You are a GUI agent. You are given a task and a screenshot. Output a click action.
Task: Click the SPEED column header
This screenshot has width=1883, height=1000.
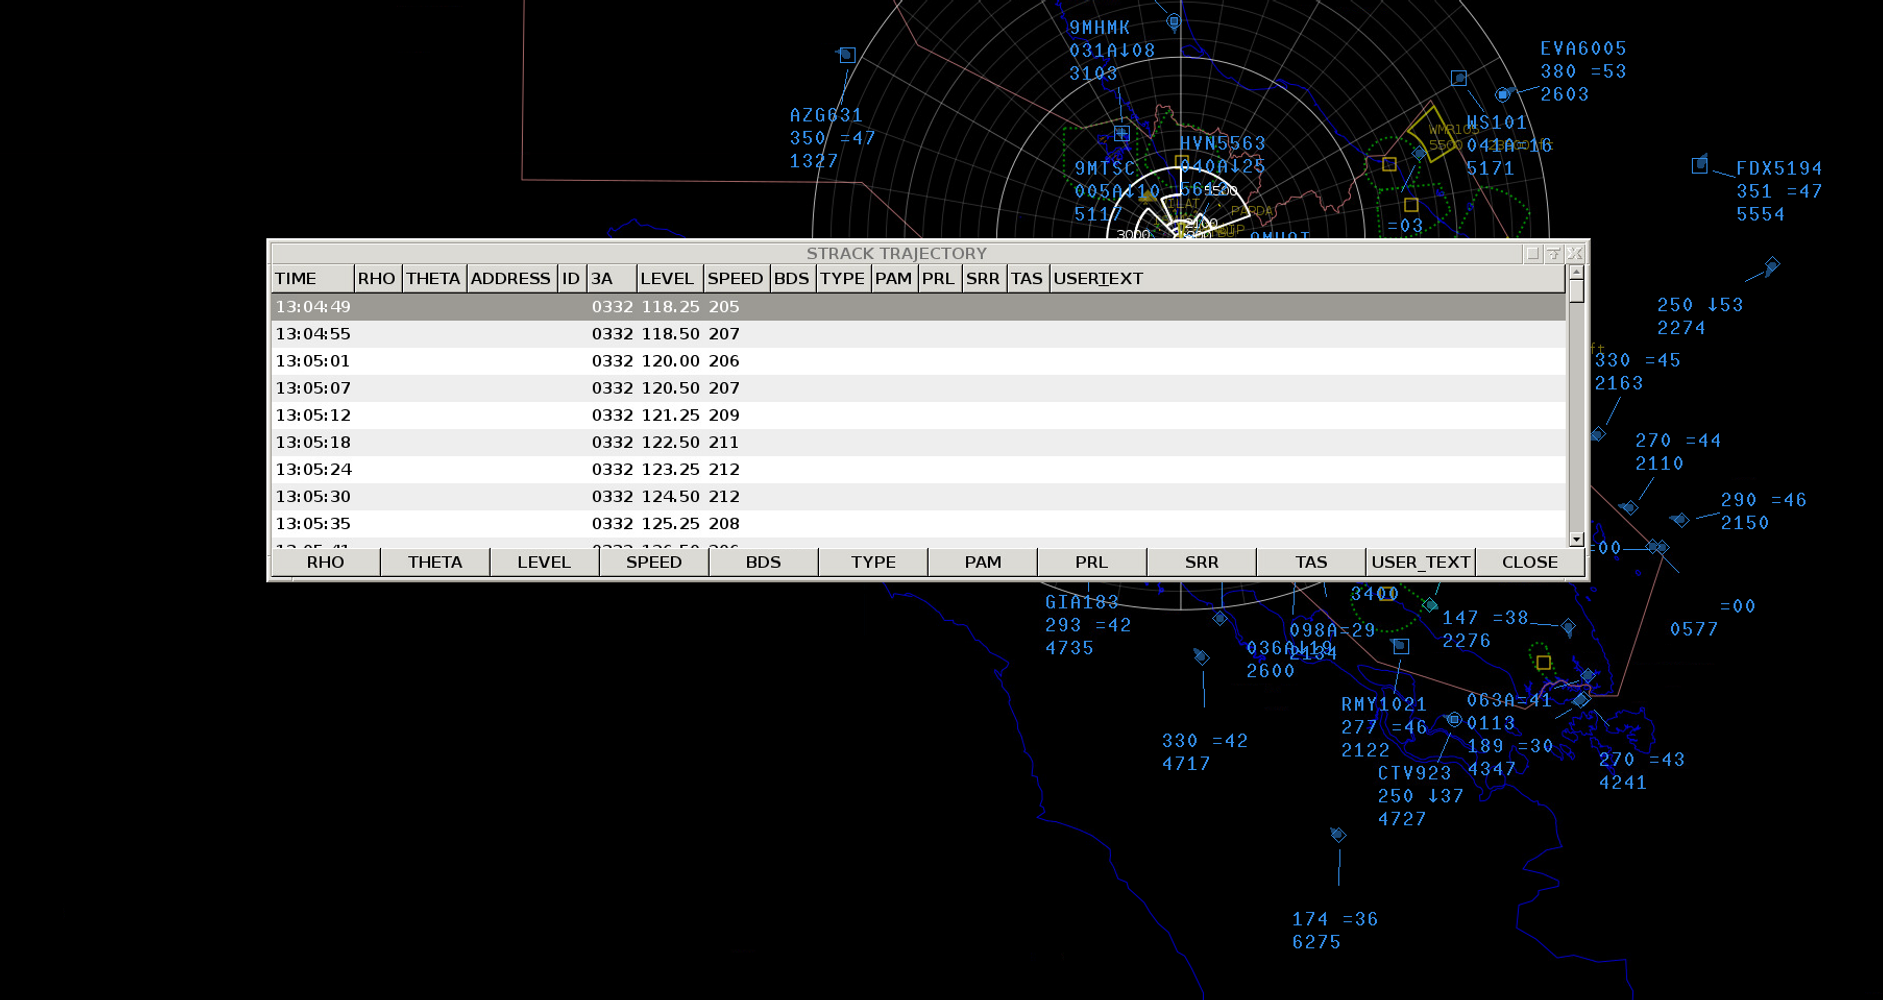click(735, 279)
